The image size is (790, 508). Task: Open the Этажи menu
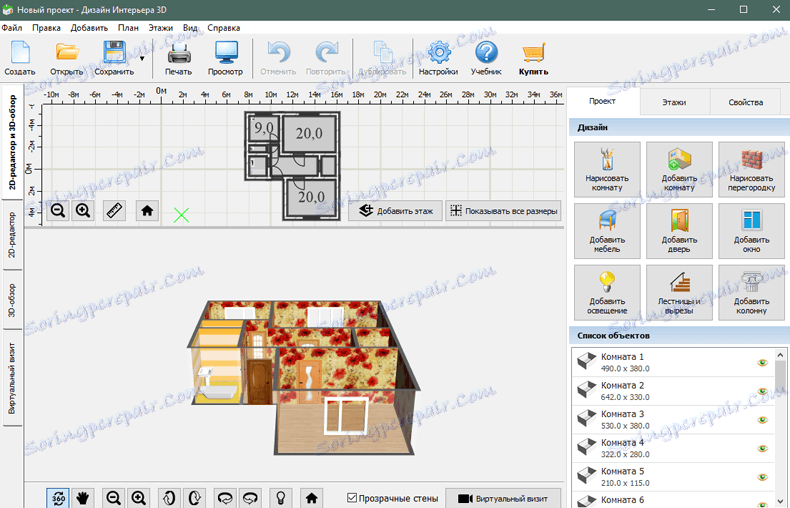pos(160,28)
